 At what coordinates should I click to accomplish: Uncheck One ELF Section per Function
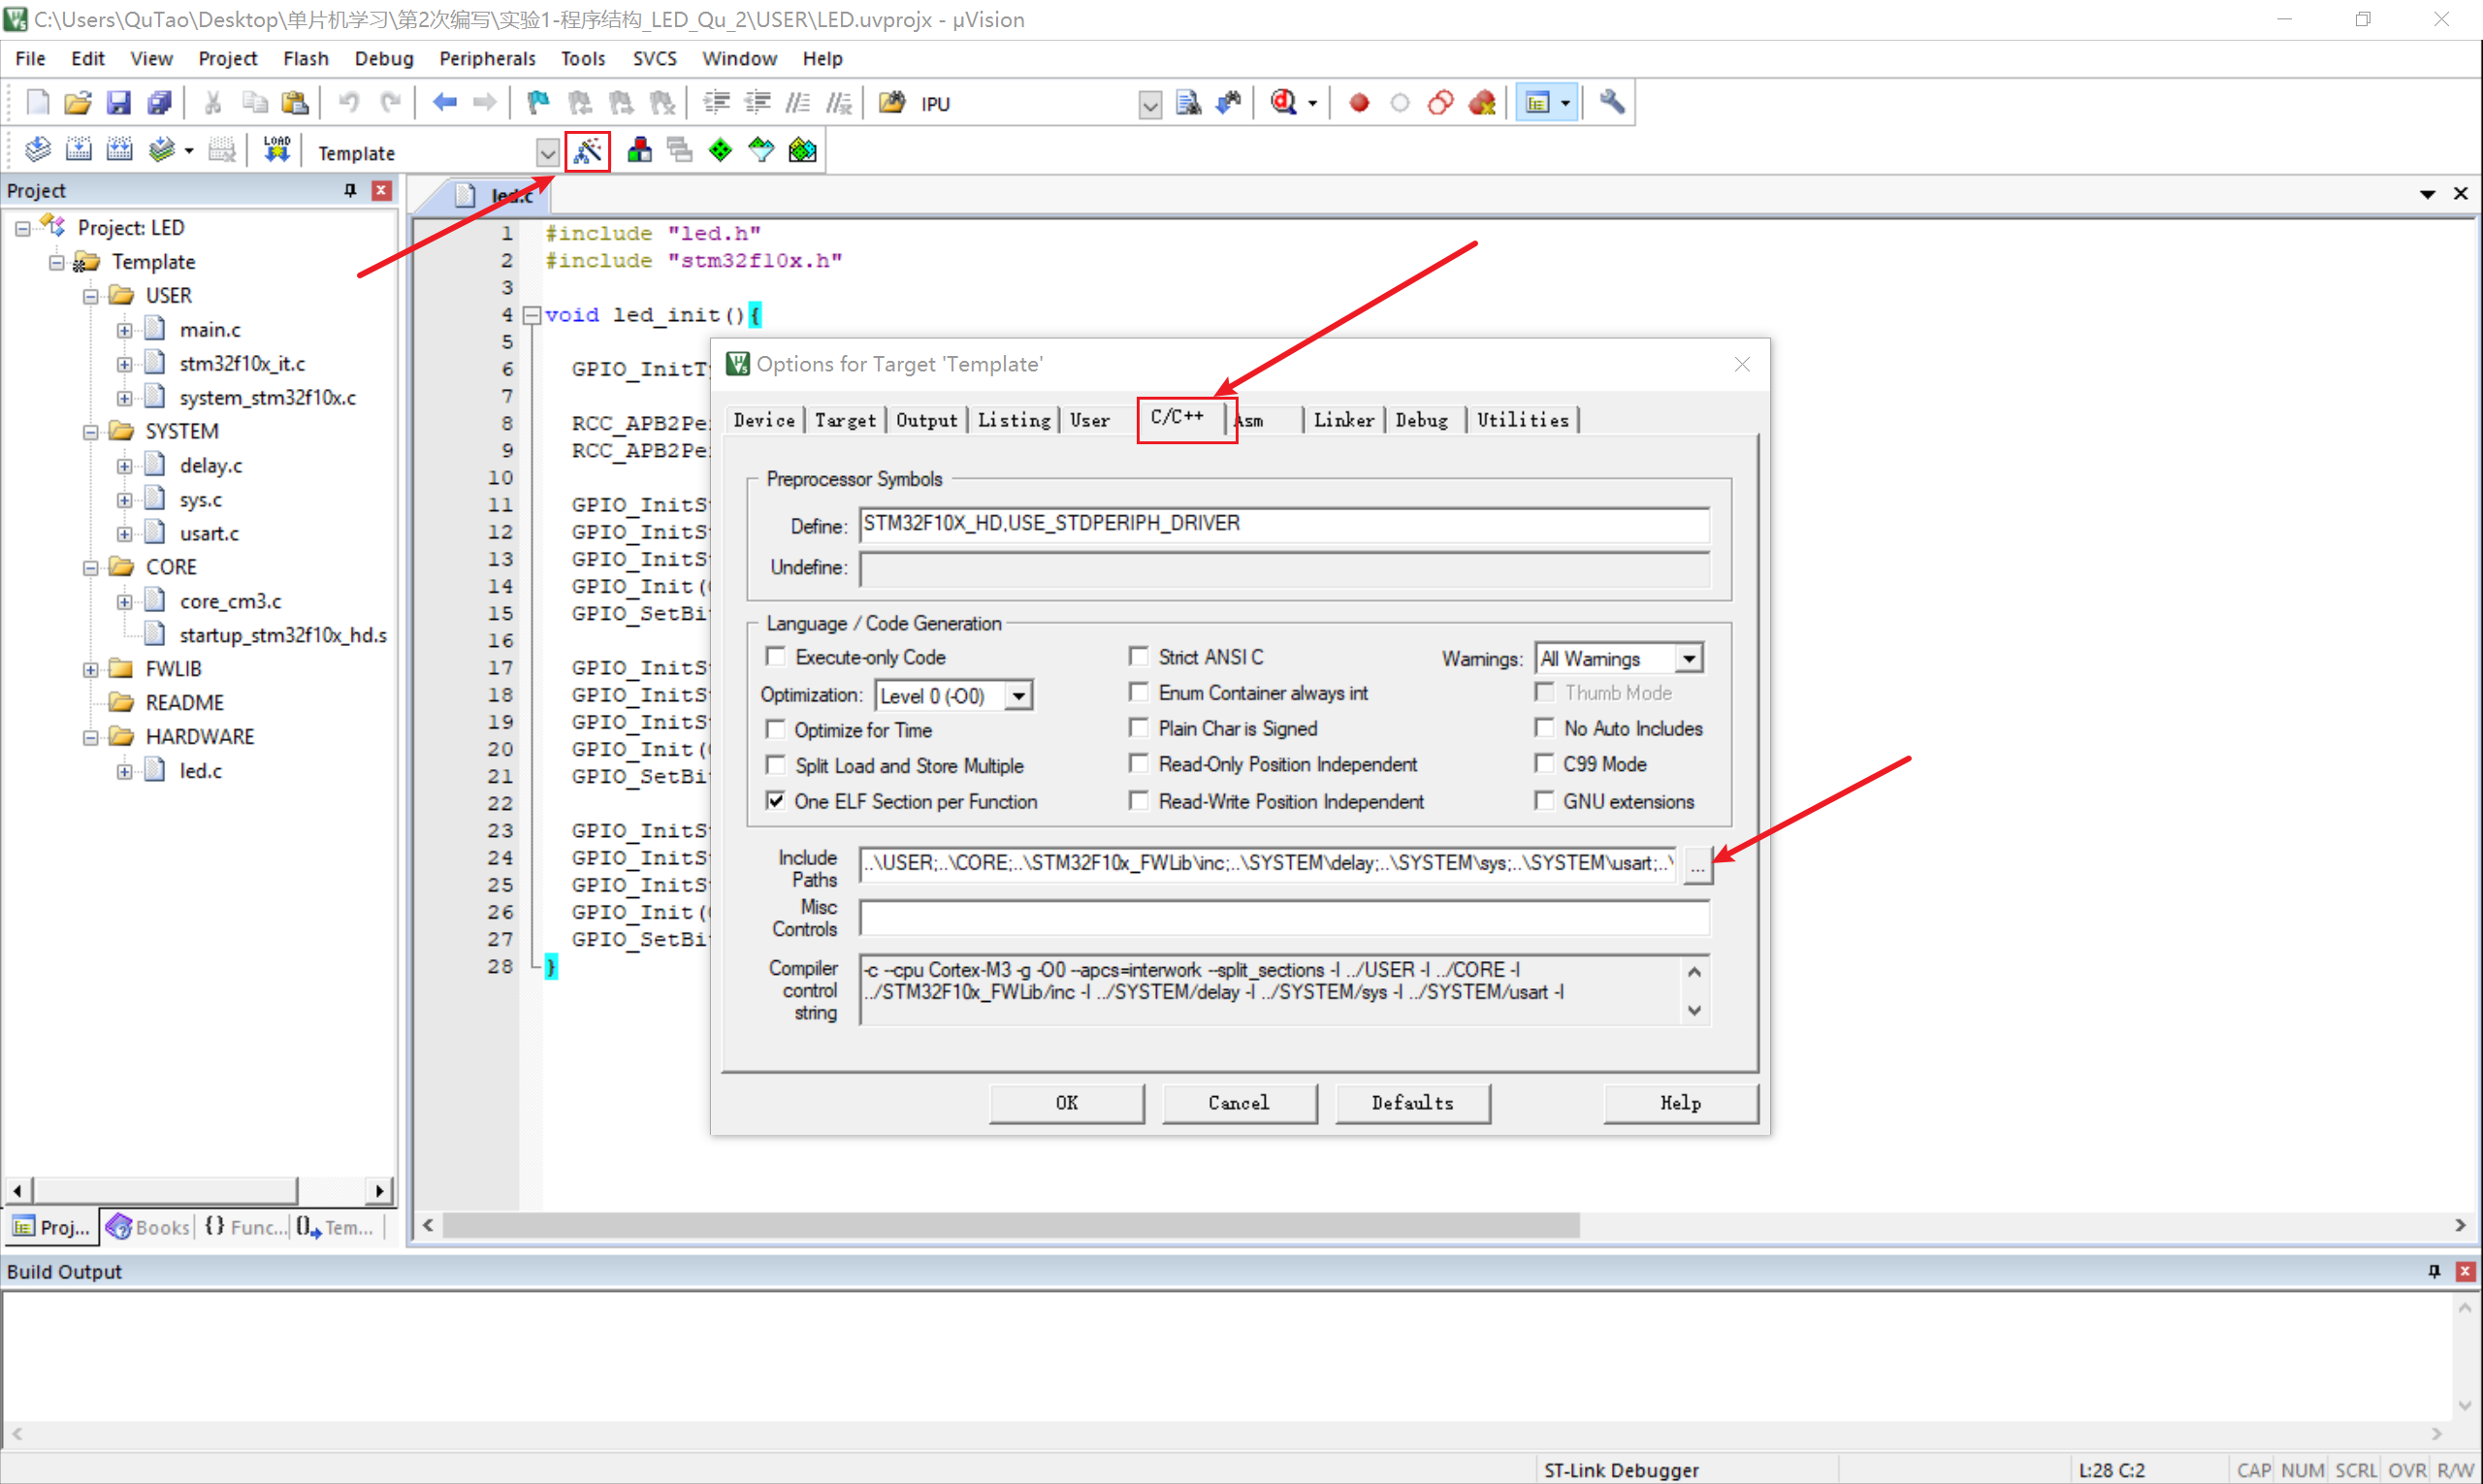[x=776, y=801]
